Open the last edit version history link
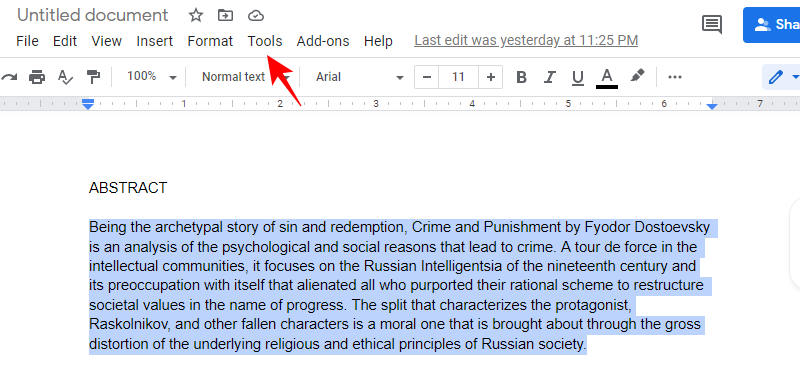 (x=526, y=40)
